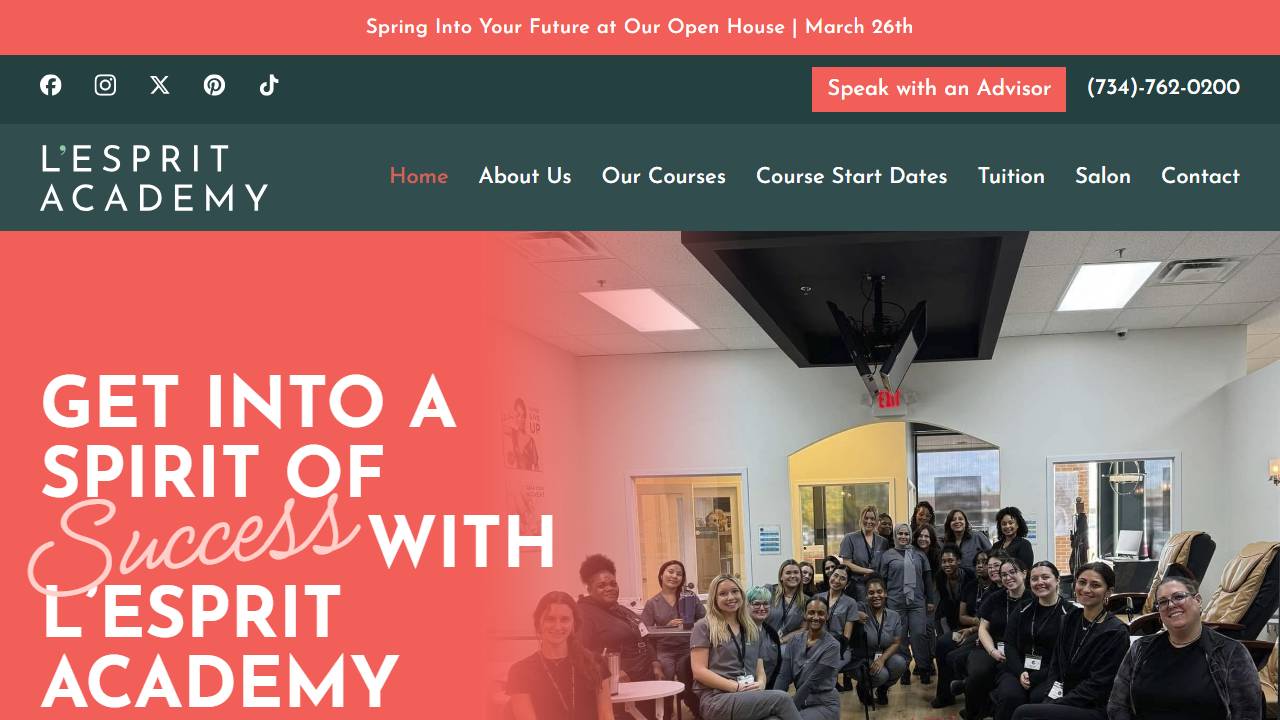Select the Home menu item

click(x=418, y=176)
